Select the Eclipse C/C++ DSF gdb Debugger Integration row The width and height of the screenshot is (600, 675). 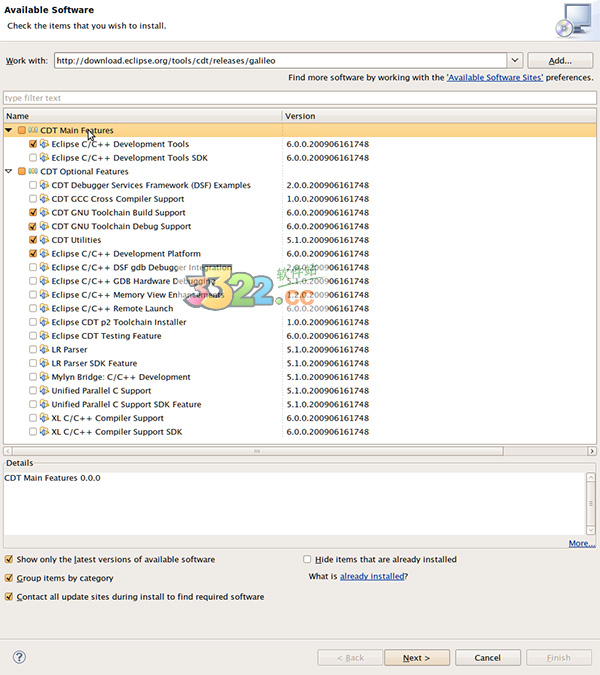pyautogui.click(x=300, y=267)
